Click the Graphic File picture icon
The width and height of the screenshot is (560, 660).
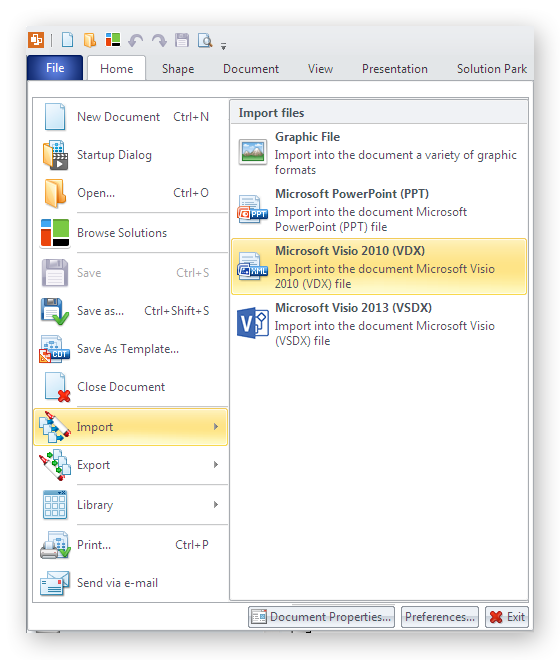[x=253, y=152]
